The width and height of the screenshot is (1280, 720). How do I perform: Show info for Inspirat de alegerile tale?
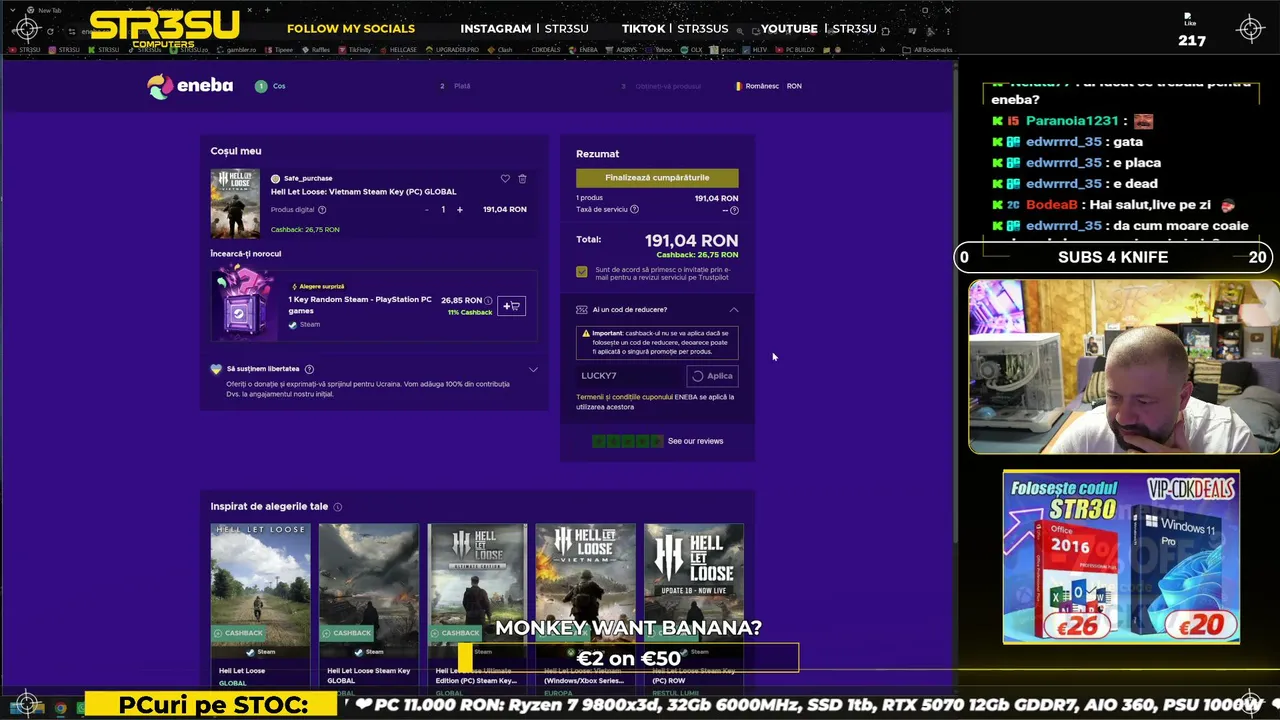pos(338,507)
